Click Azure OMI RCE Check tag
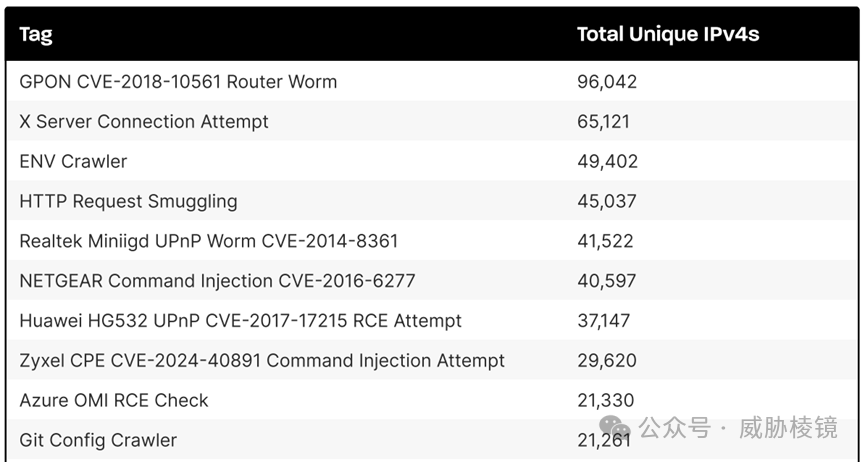 pyautogui.click(x=114, y=400)
